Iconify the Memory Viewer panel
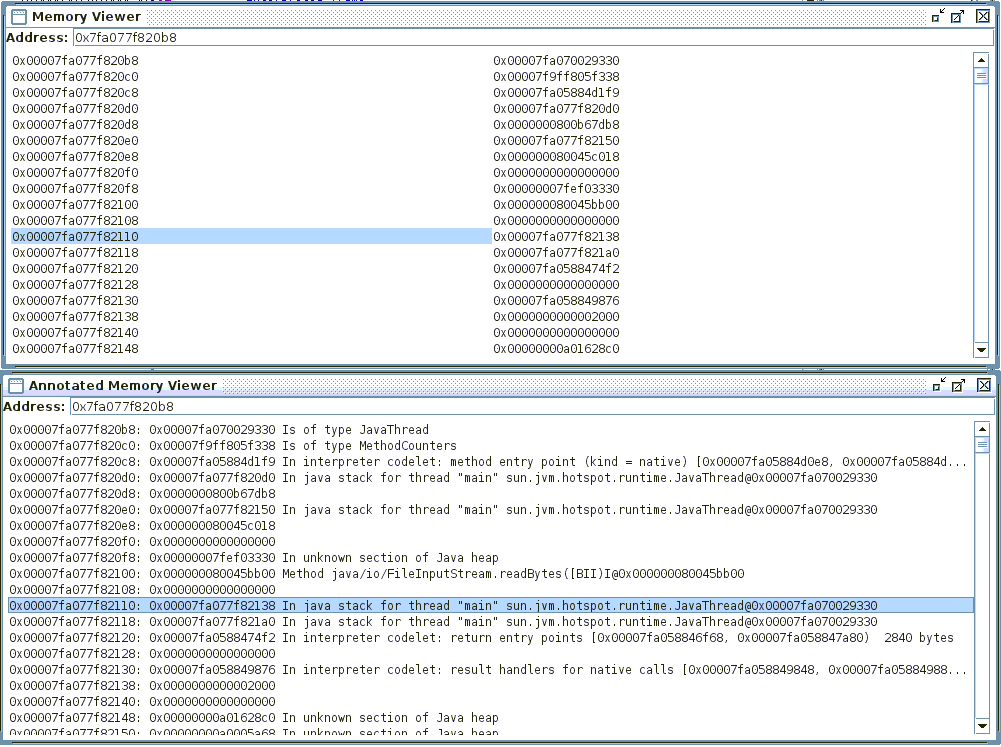 (x=938, y=16)
